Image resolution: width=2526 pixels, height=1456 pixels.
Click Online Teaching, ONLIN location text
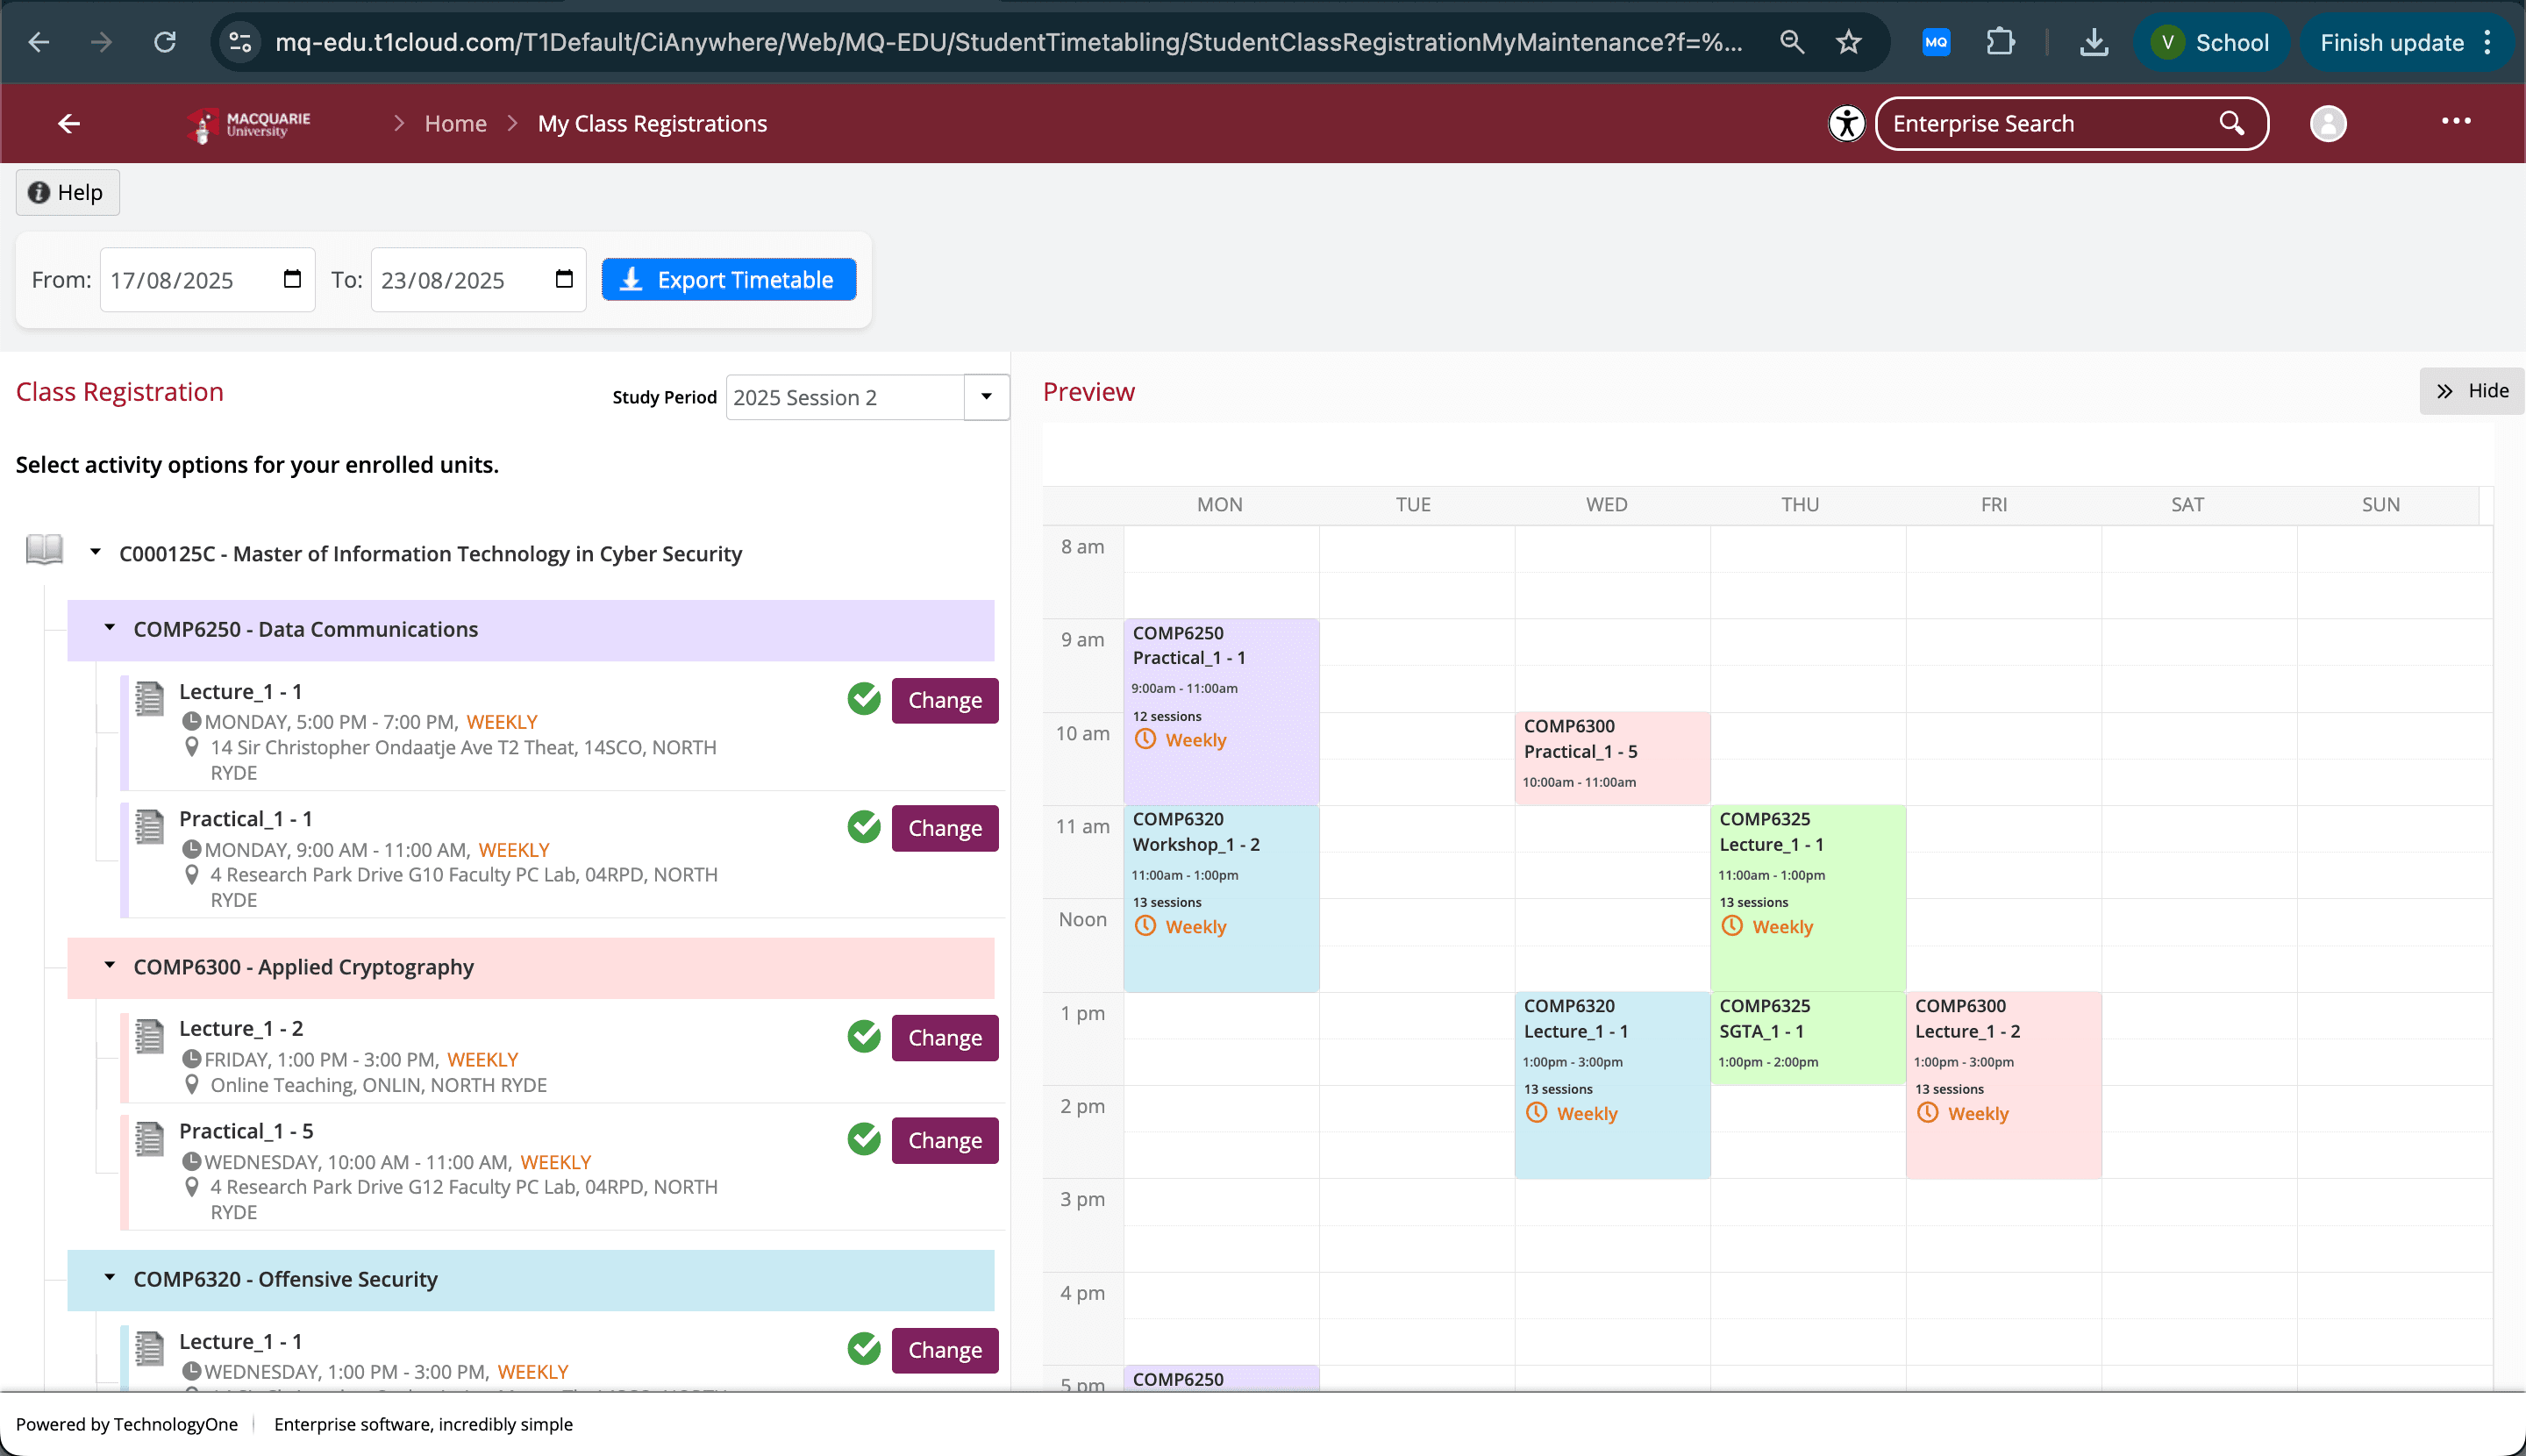[x=378, y=1085]
